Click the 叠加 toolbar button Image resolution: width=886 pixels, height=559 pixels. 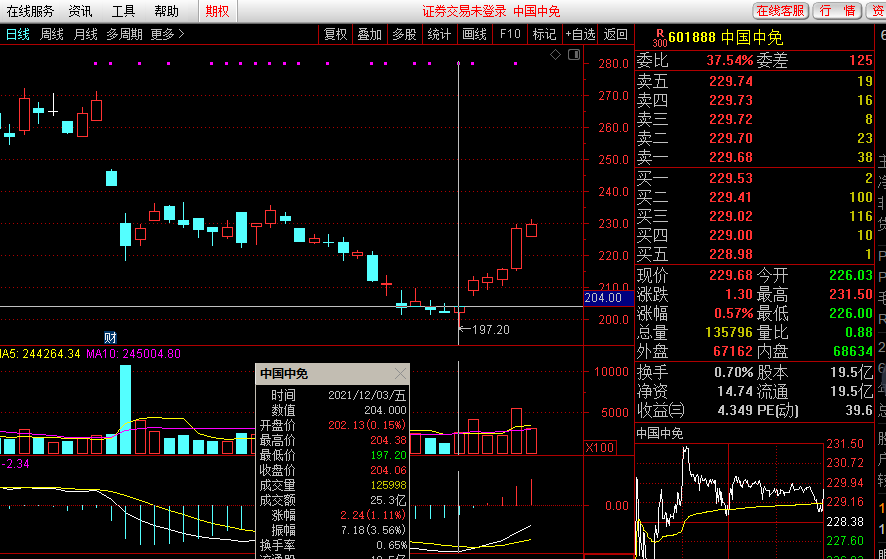pos(370,34)
